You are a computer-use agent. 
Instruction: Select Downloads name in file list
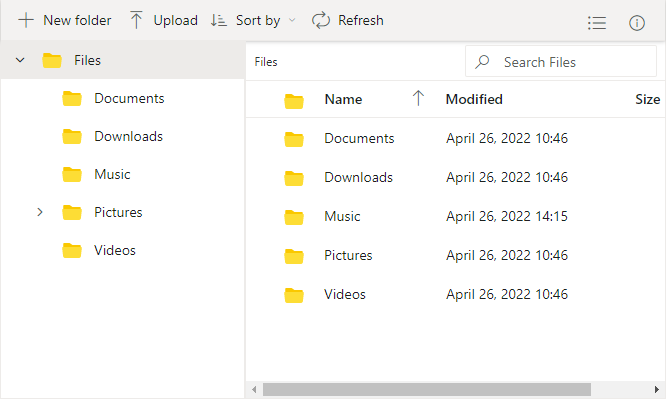358,177
